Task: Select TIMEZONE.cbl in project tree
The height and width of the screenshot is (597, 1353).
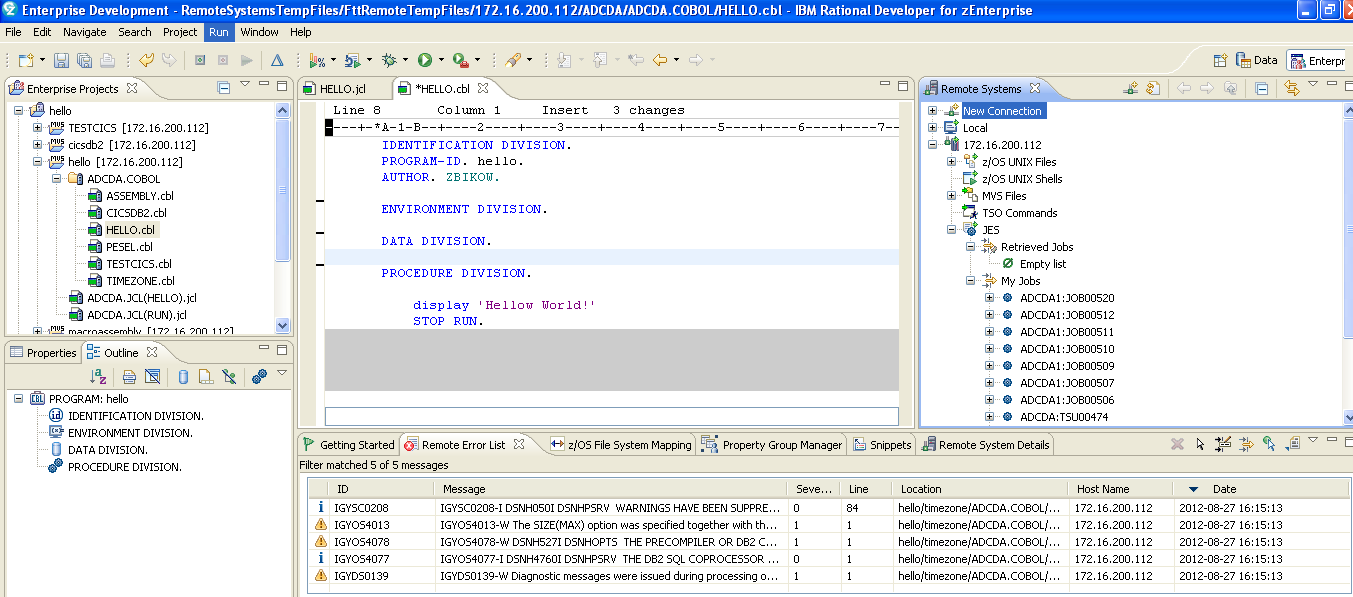Action: (130, 281)
